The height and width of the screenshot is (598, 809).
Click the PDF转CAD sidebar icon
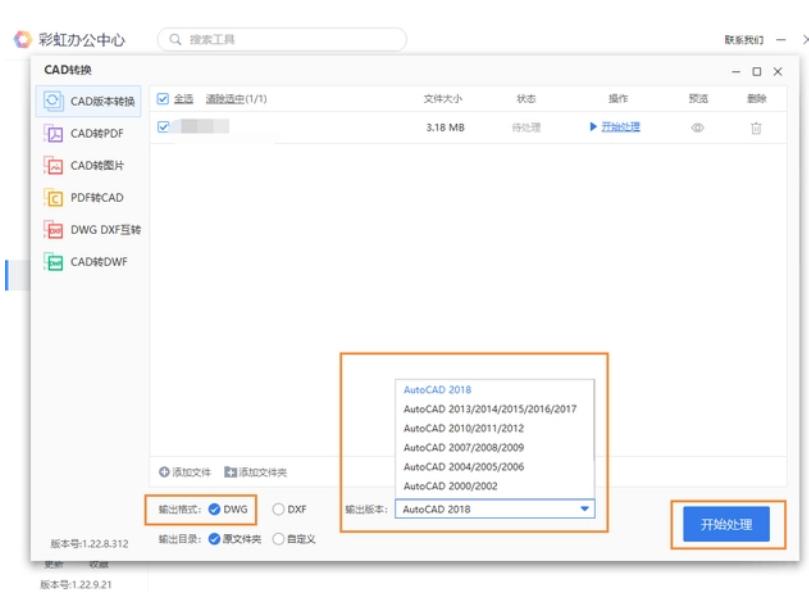pos(53,198)
